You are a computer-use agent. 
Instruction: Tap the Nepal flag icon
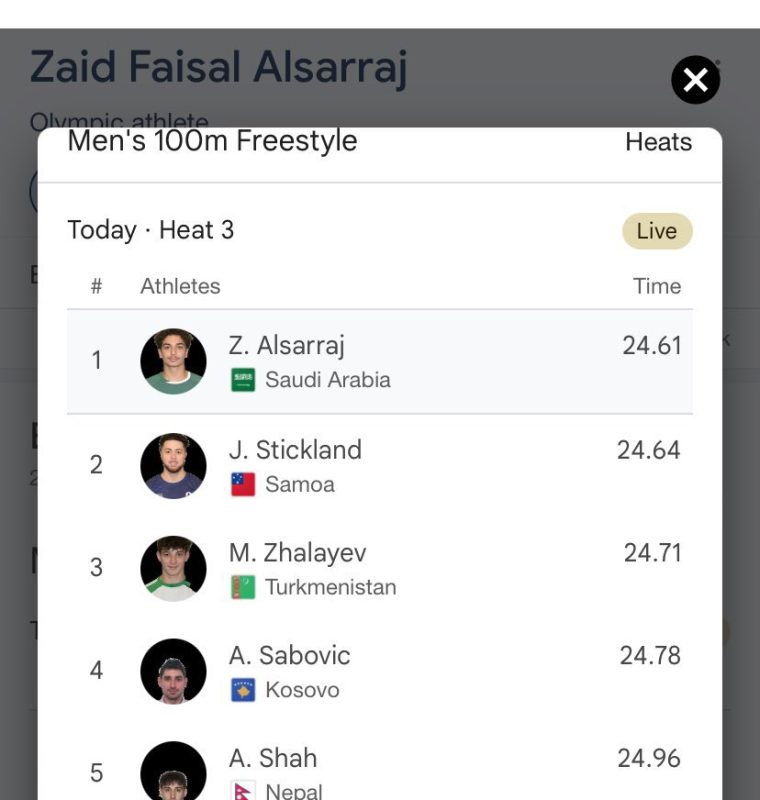coord(243,790)
